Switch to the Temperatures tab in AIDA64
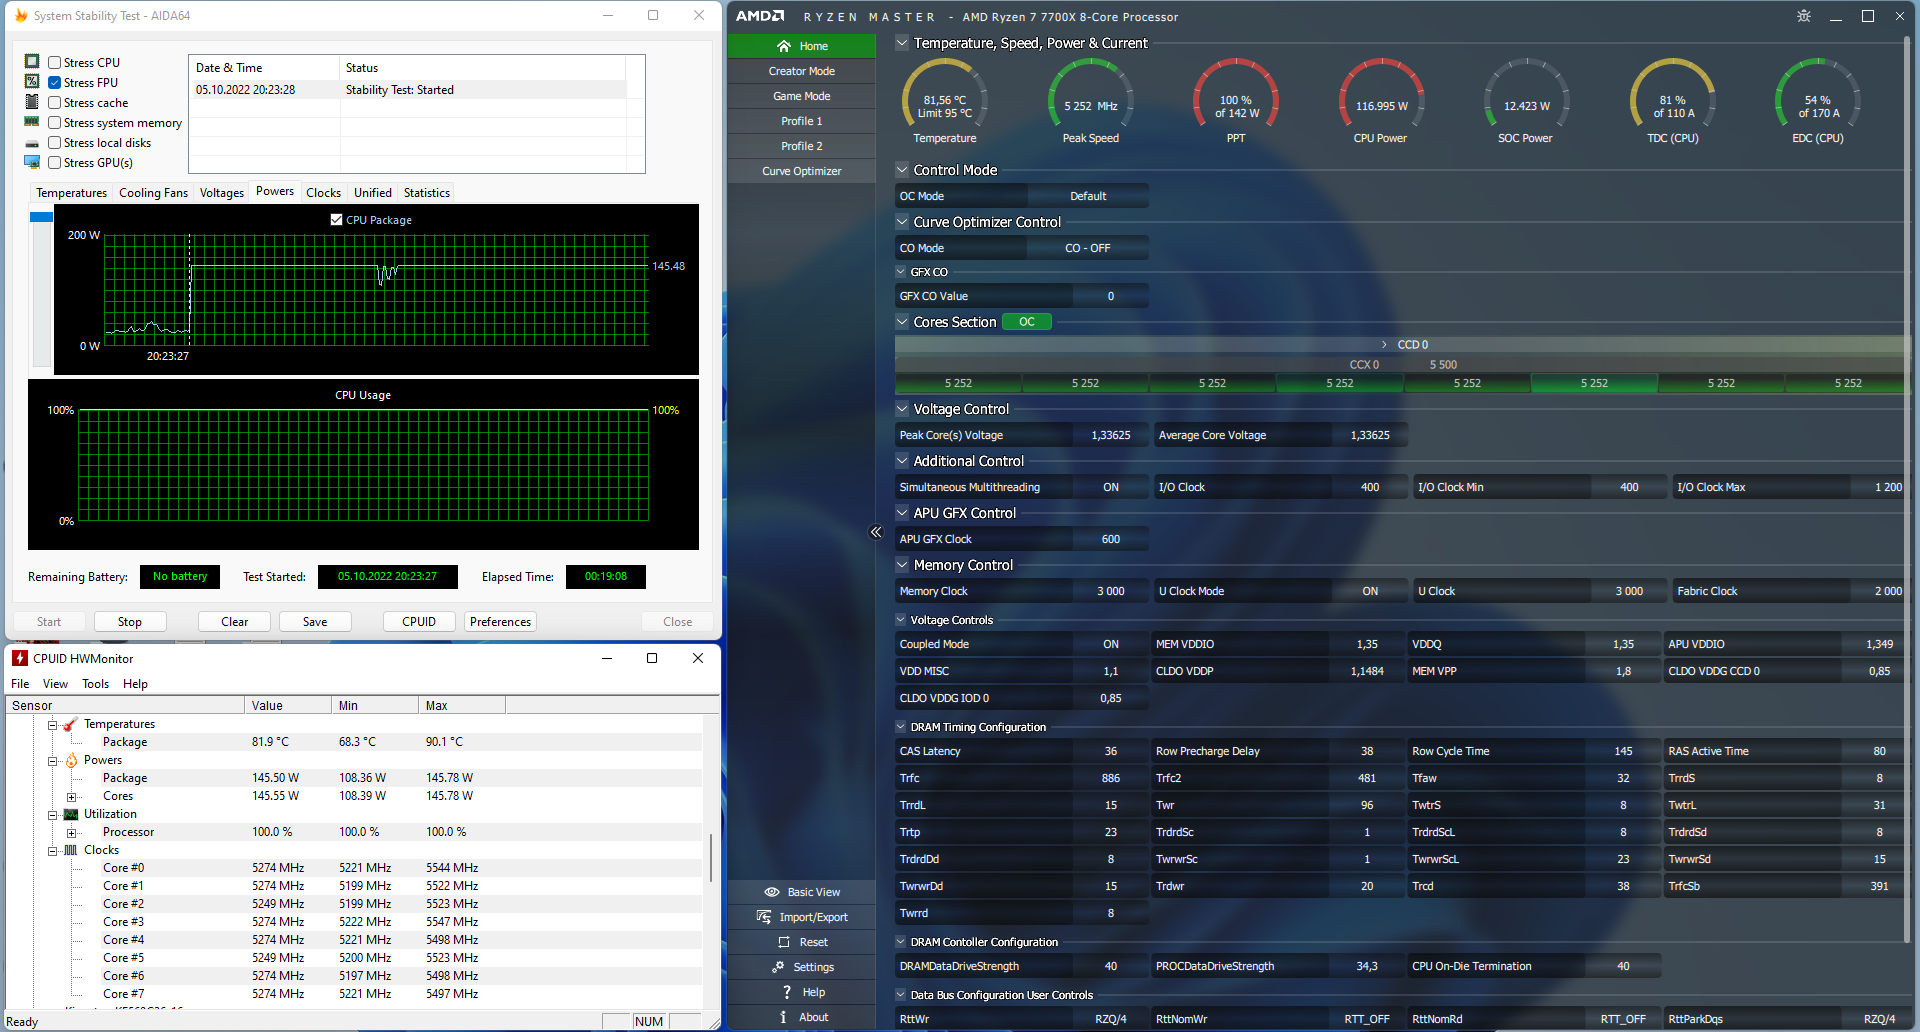 pos(71,193)
